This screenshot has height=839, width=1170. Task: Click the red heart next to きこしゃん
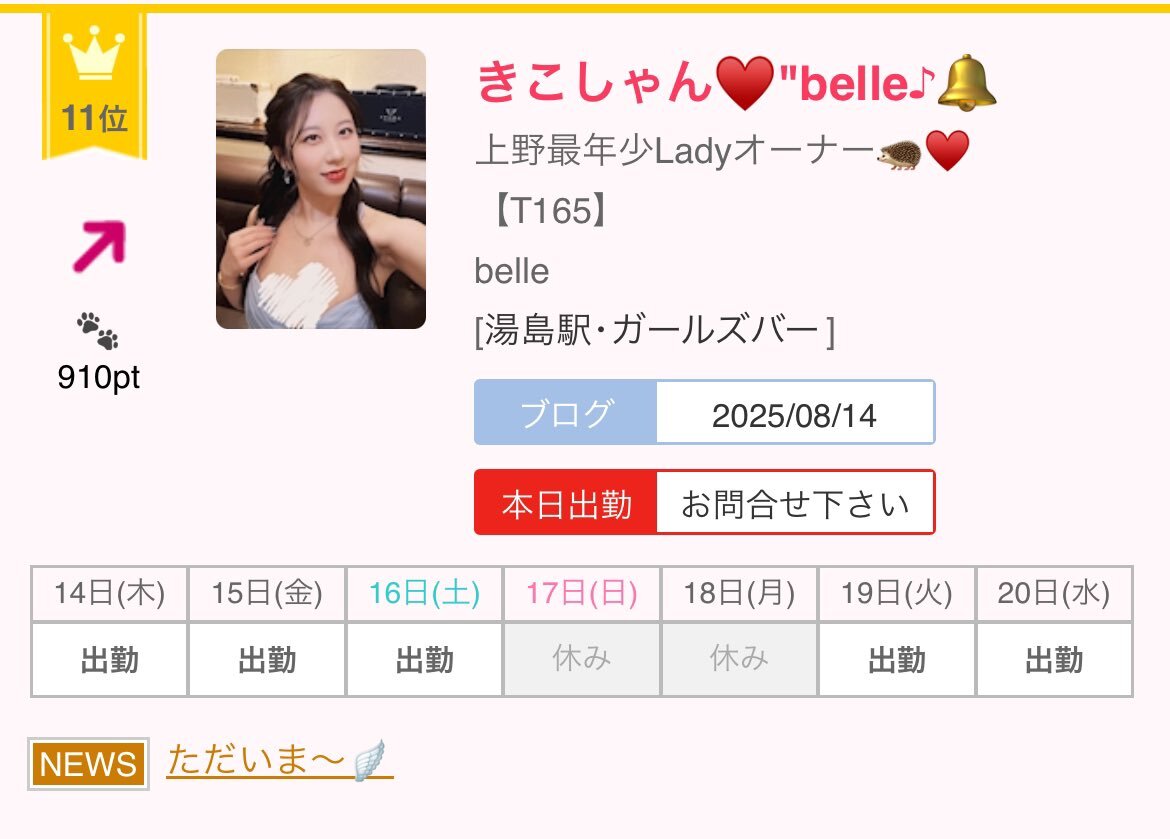coord(744,83)
